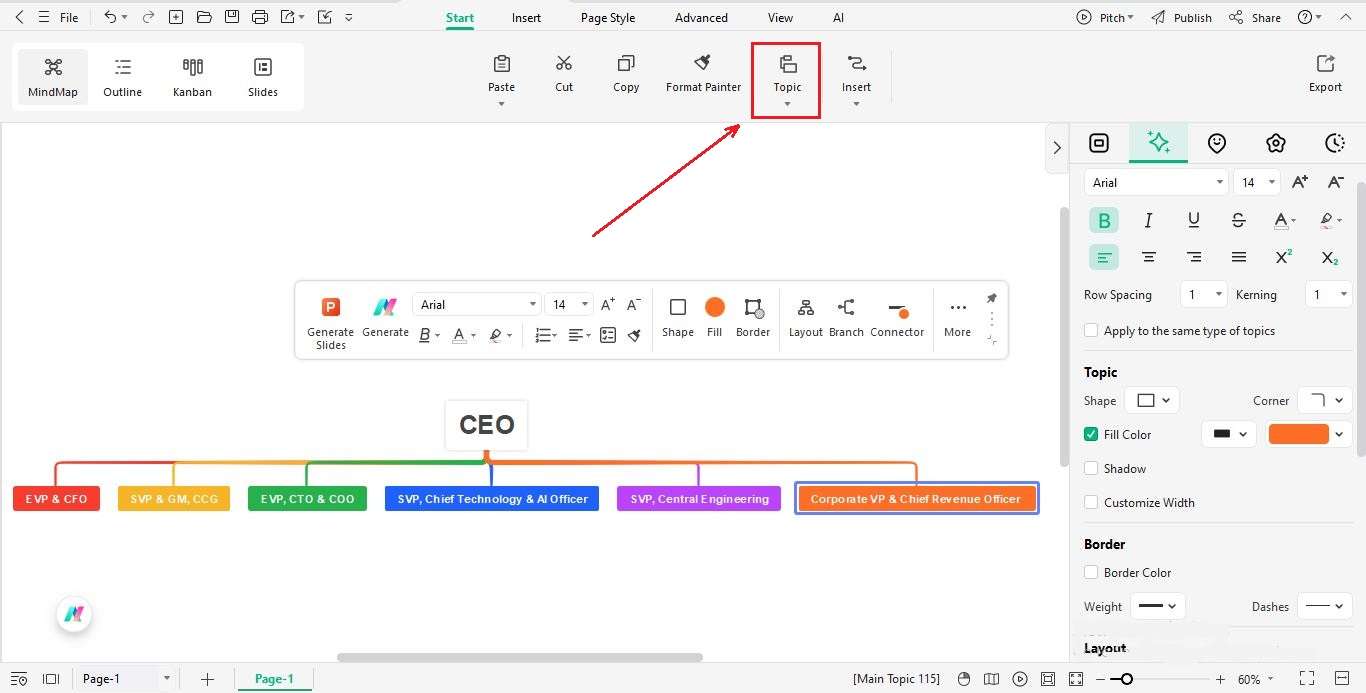This screenshot has height=693, width=1366.
Task: Switch to Outline mode
Action: [x=122, y=75]
